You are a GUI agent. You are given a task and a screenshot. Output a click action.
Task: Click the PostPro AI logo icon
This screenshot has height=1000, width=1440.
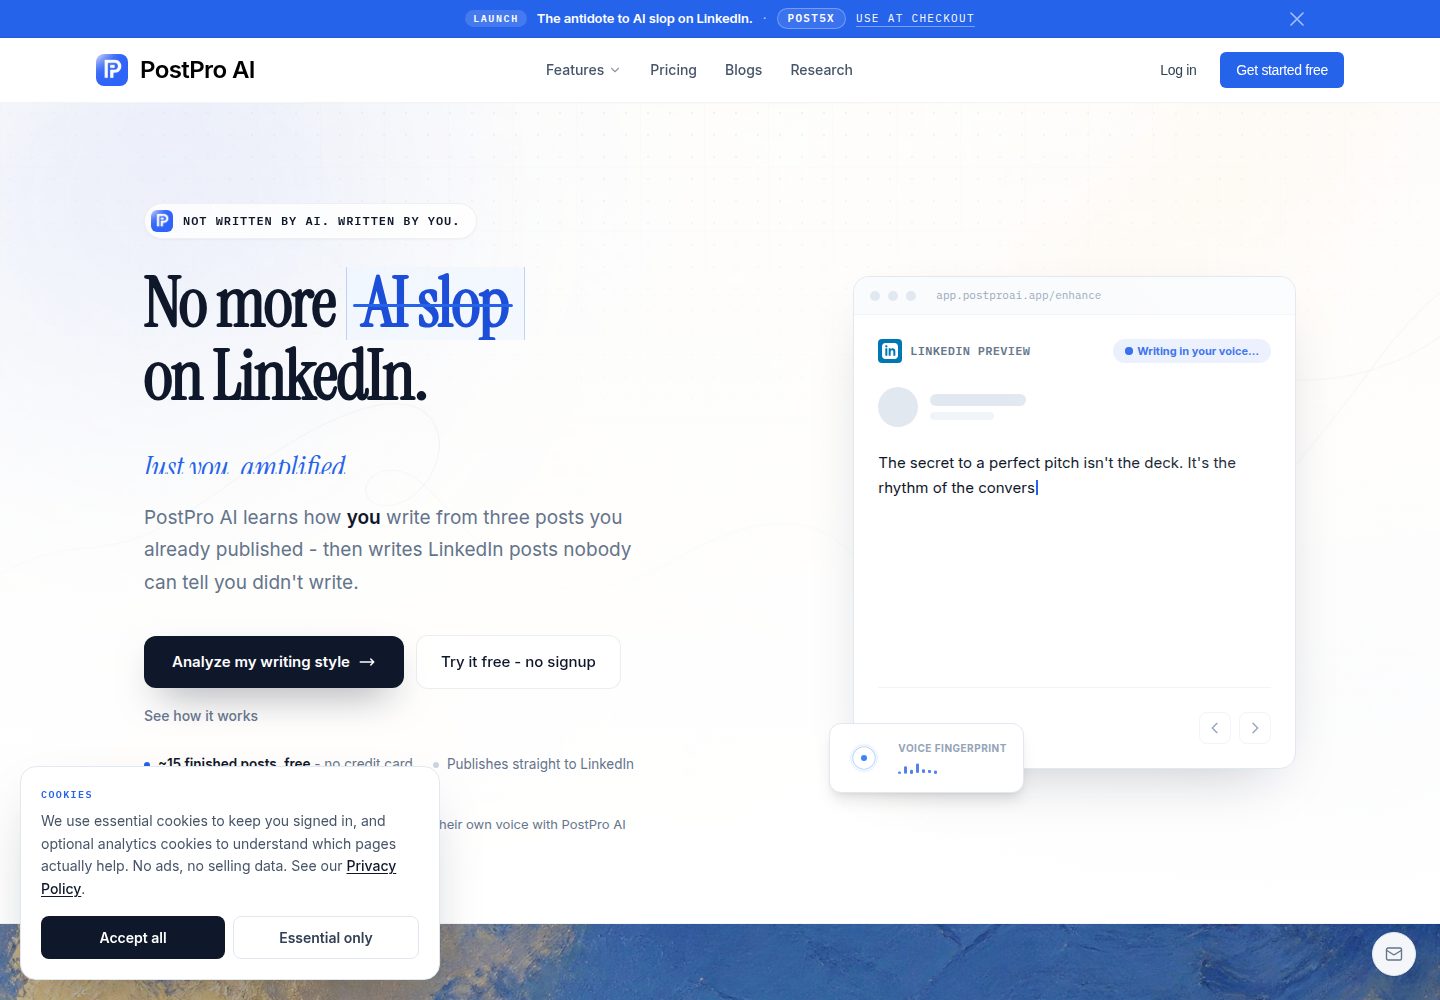click(x=112, y=70)
